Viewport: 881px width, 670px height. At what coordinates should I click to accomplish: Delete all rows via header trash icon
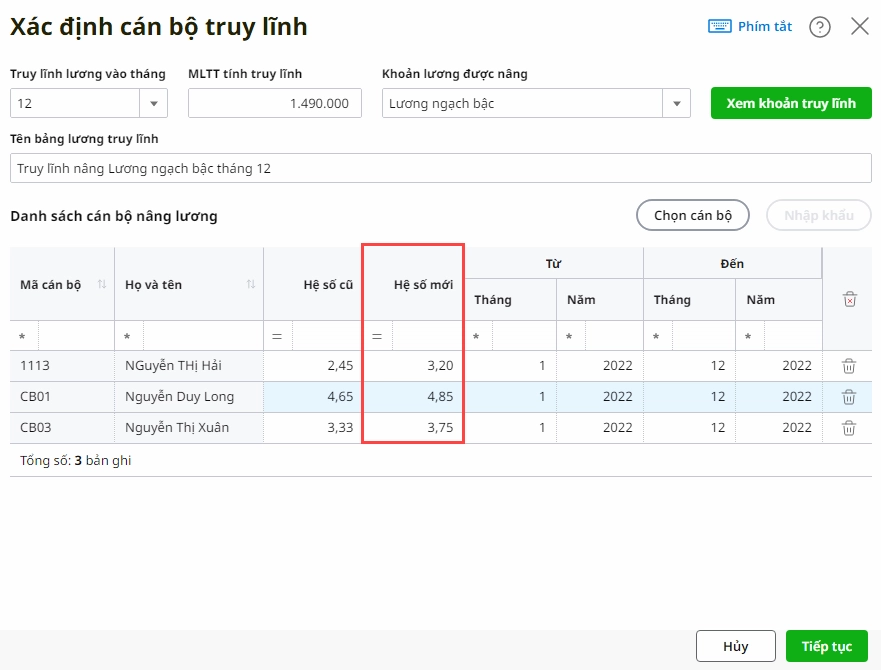point(850,299)
